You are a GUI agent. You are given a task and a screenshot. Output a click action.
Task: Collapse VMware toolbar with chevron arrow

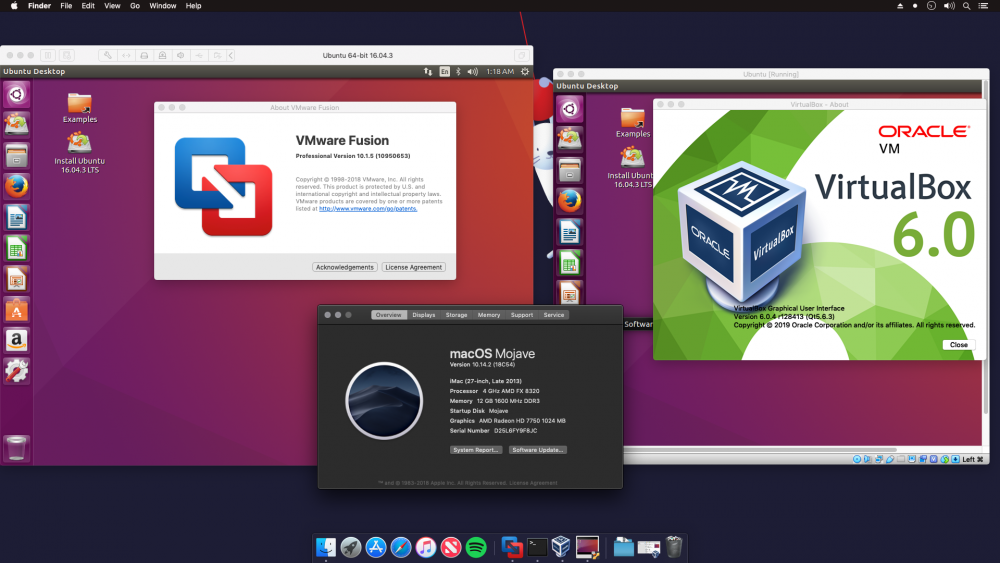pyautogui.click(x=231, y=55)
